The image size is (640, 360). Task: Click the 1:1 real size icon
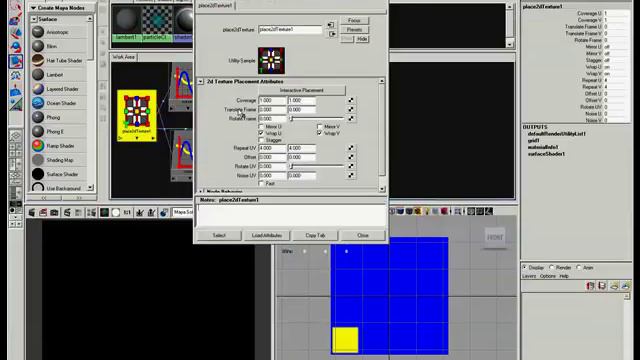tap(127, 212)
